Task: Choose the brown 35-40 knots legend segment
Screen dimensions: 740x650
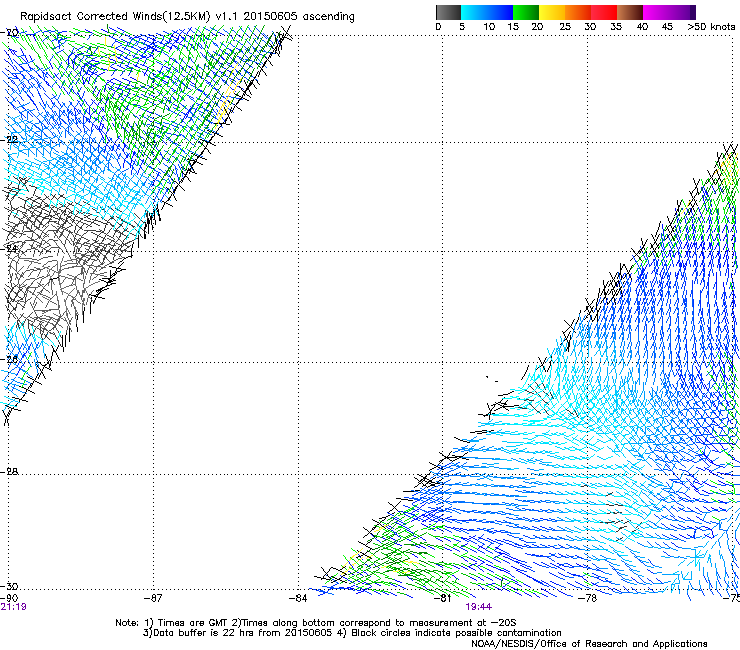Action: (630, 12)
